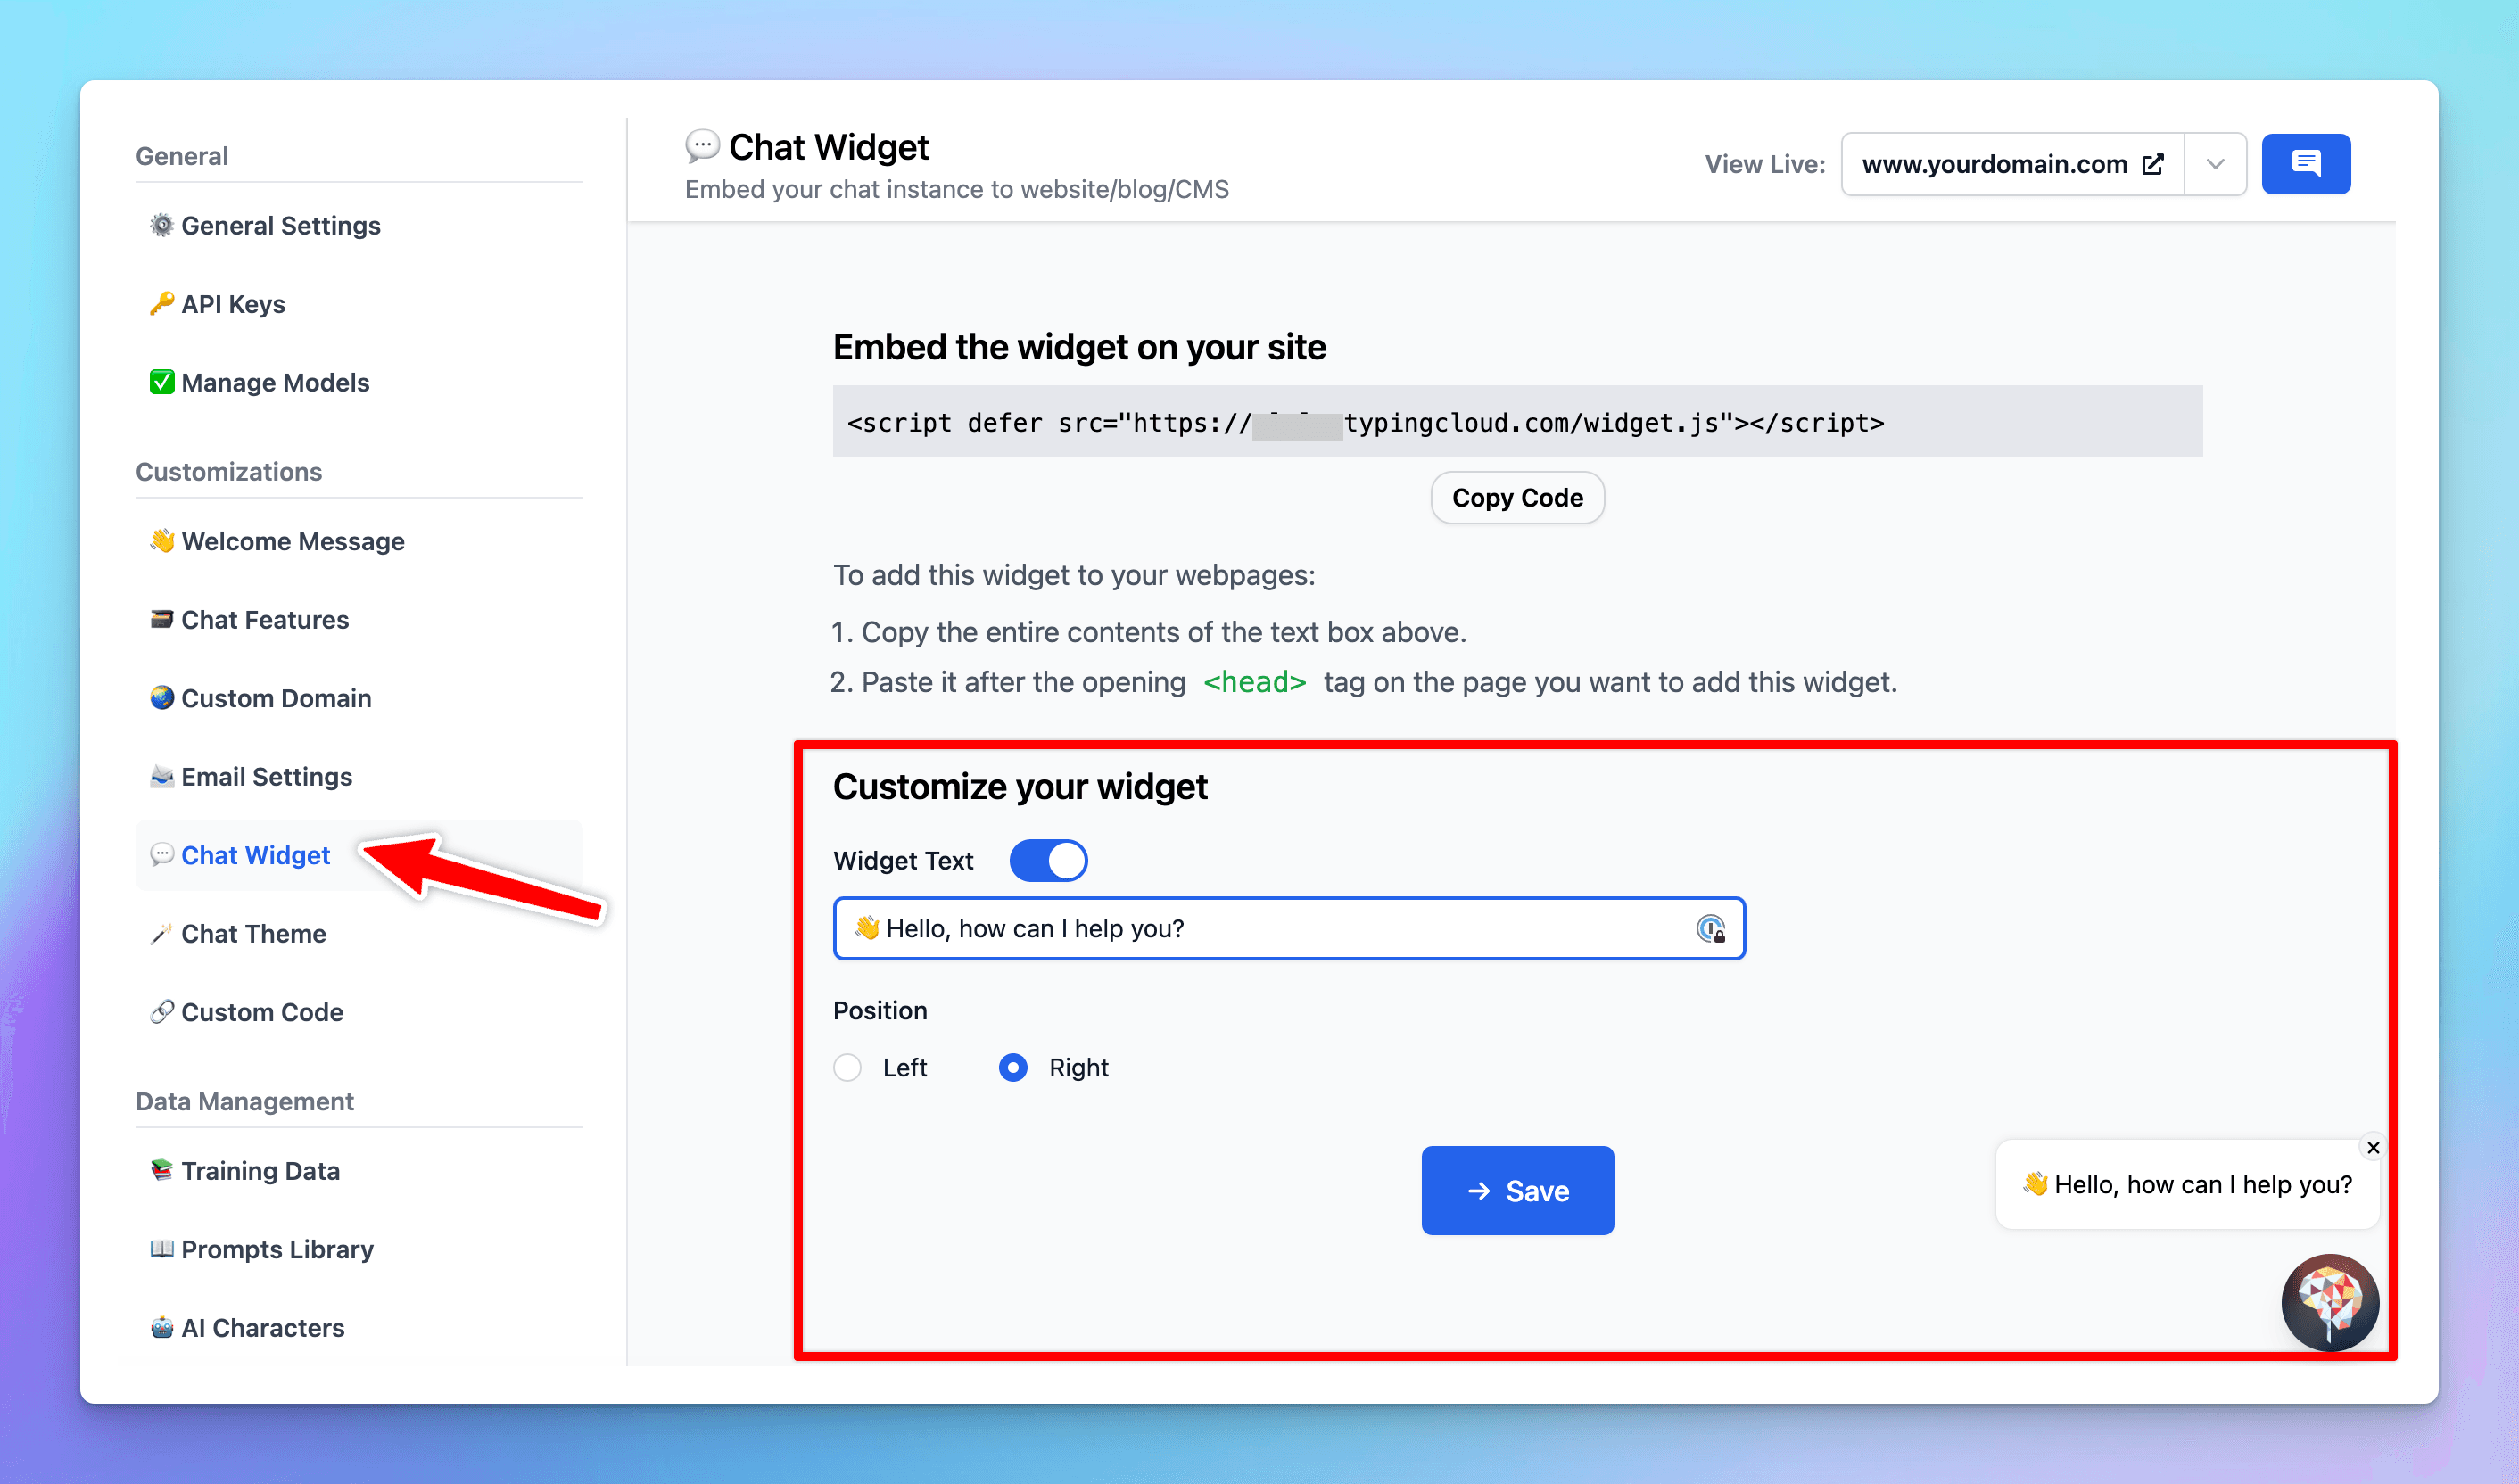Screen dimensions: 2519x1484
Task: Click the brain avatar chat launcher
Action: [2329, 1302]
